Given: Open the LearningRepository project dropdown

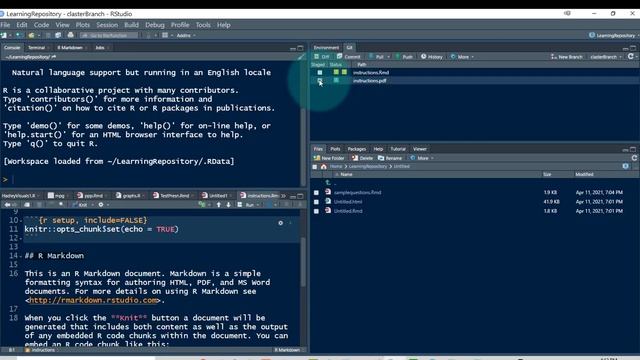Looking at the screenshot, I should point(613,36).
